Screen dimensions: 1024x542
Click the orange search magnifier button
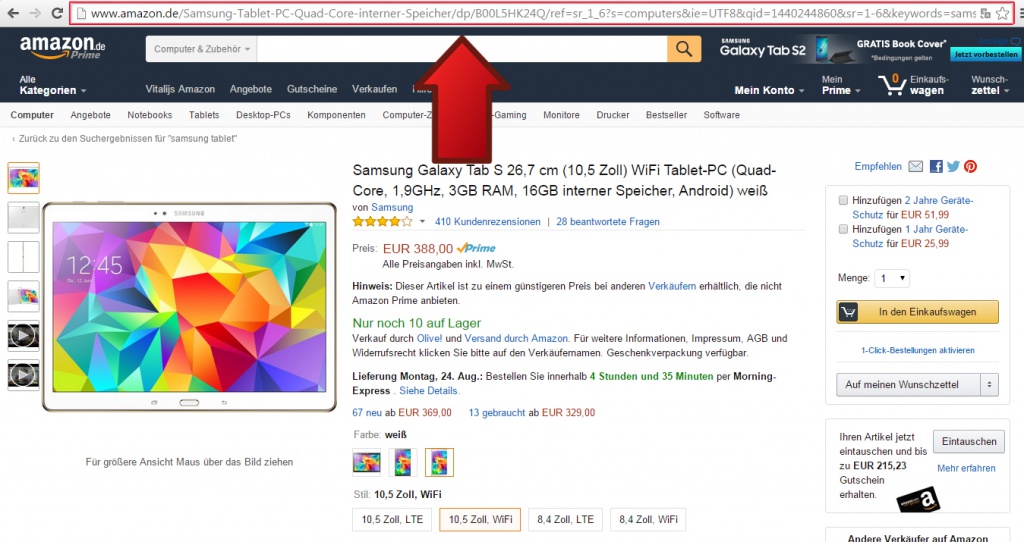coord(684,50)
